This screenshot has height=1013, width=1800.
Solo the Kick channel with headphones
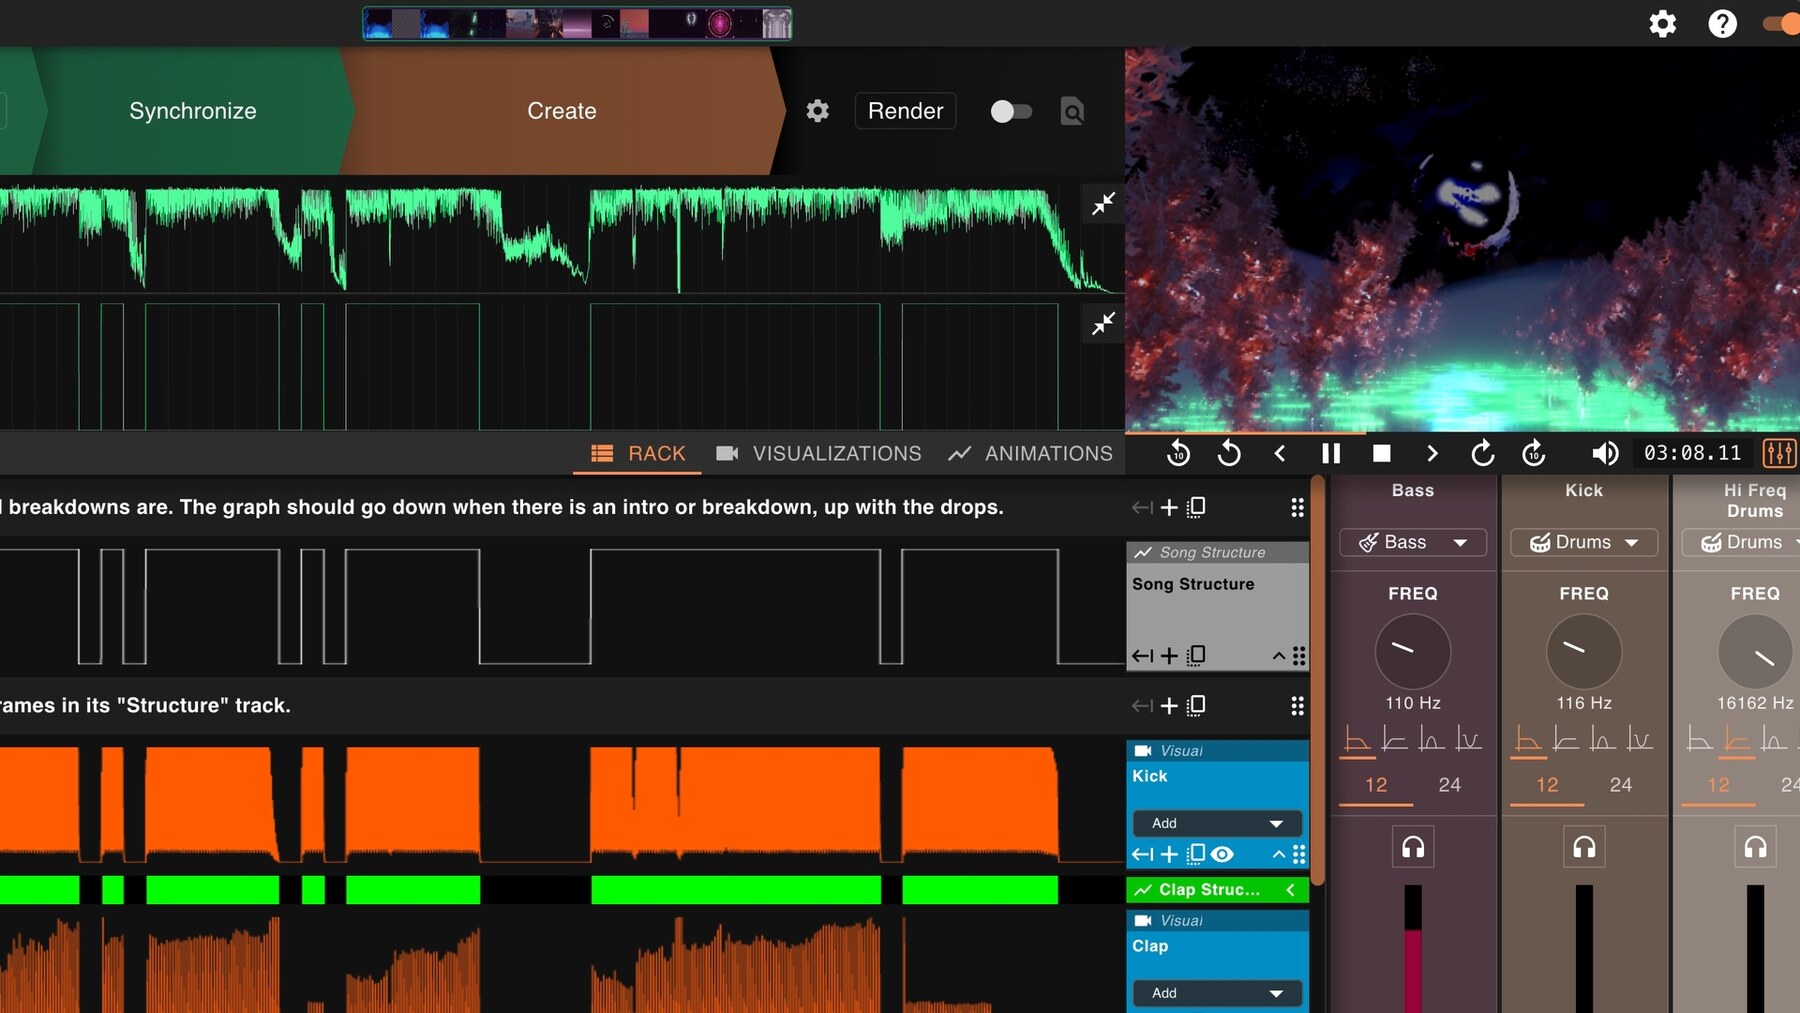coord(1584,847)
